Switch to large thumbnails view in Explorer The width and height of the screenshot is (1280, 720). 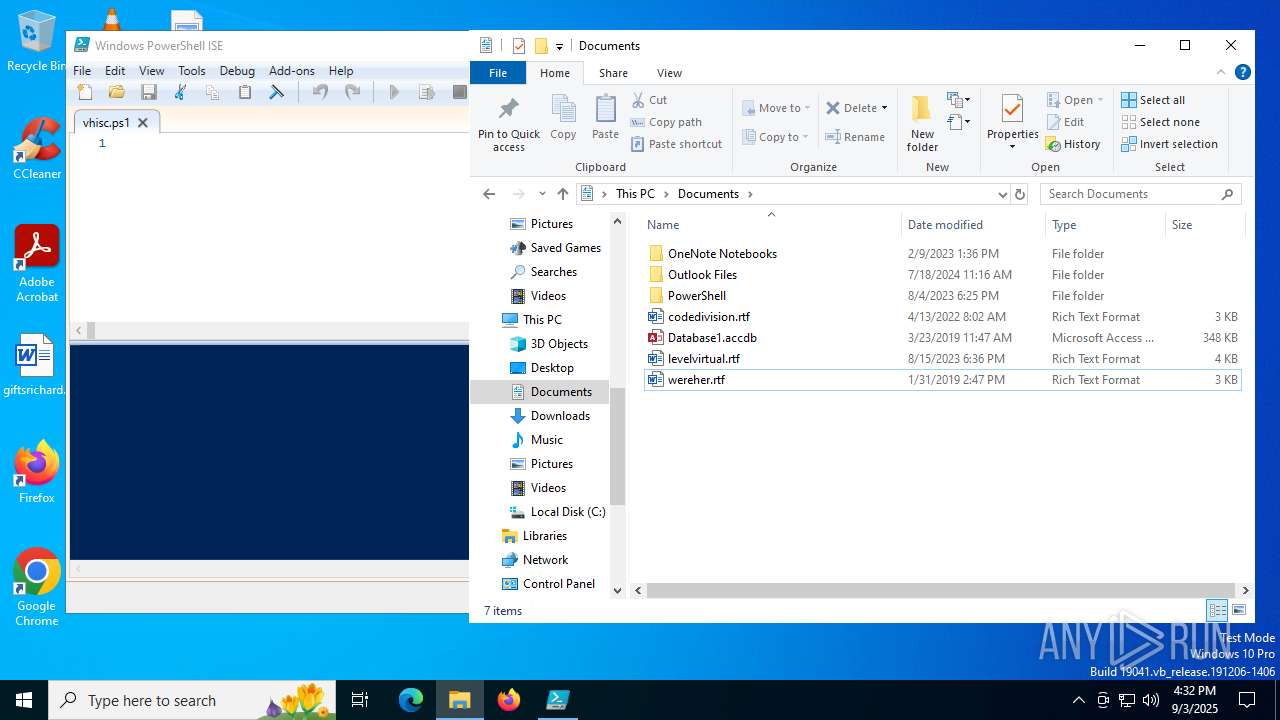[1239, 610]
